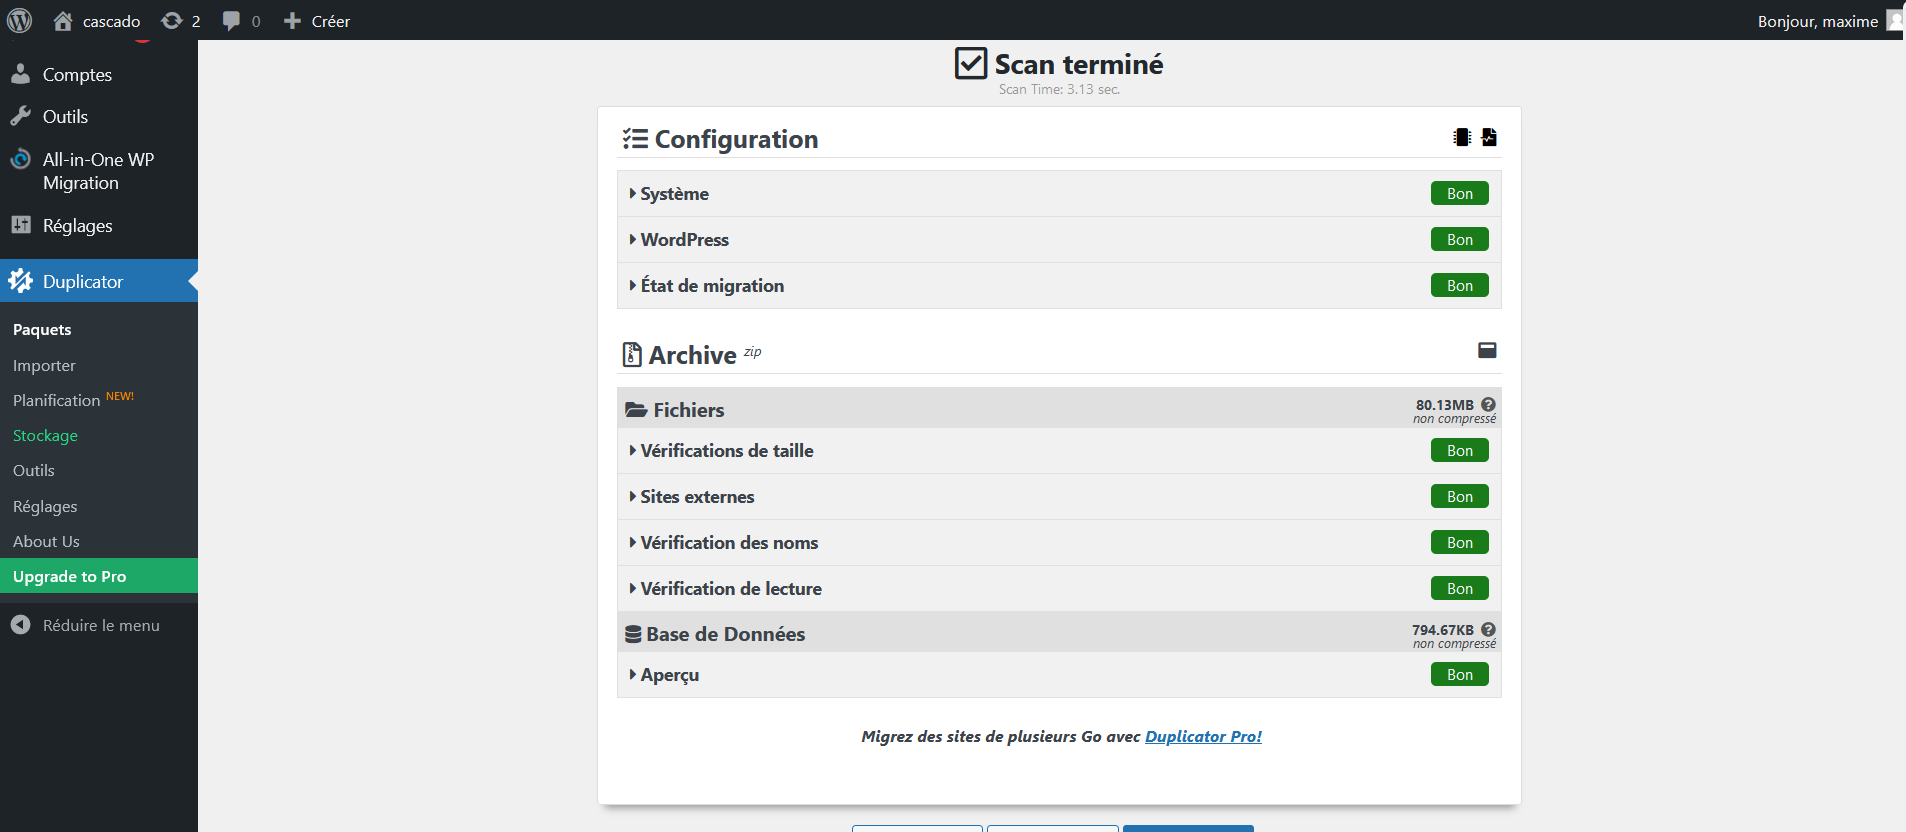1906x832 pixels.
Task: Go to the Stockage submenu
Action: tap(45, 436)
